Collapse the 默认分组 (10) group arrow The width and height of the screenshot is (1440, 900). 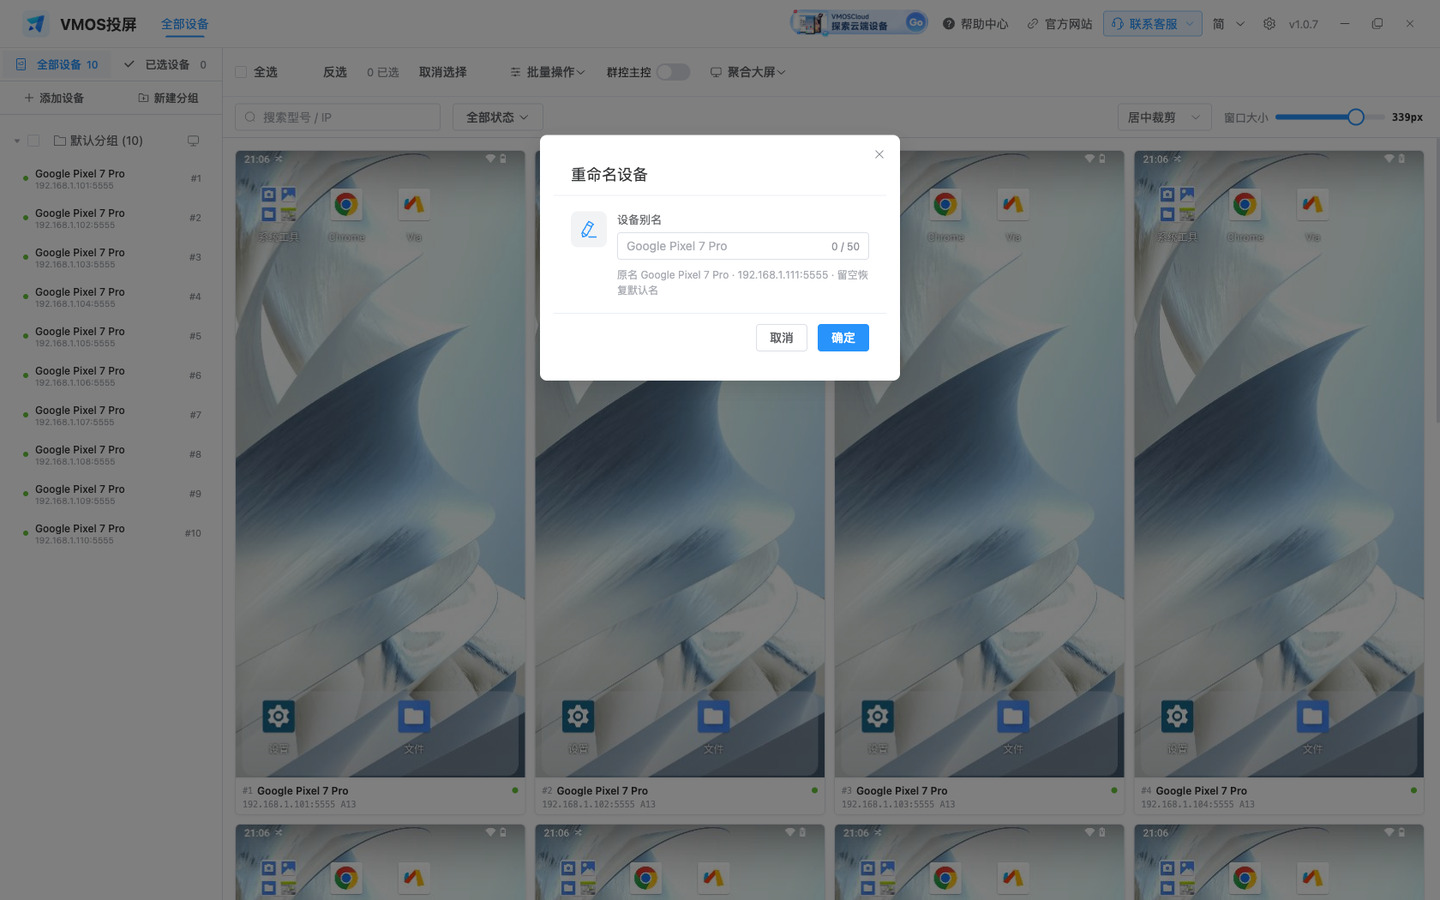pos(17,141)
